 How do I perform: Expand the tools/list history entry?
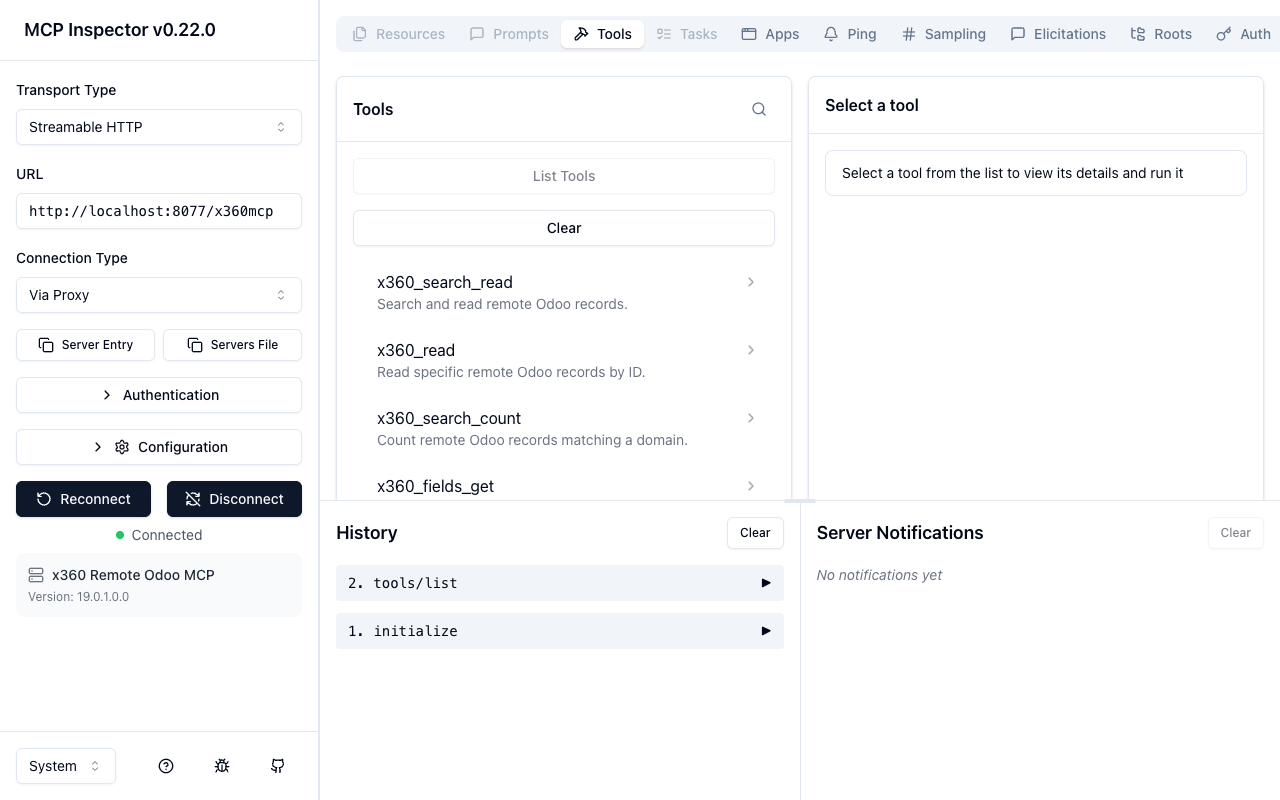(x=560, y=583)
